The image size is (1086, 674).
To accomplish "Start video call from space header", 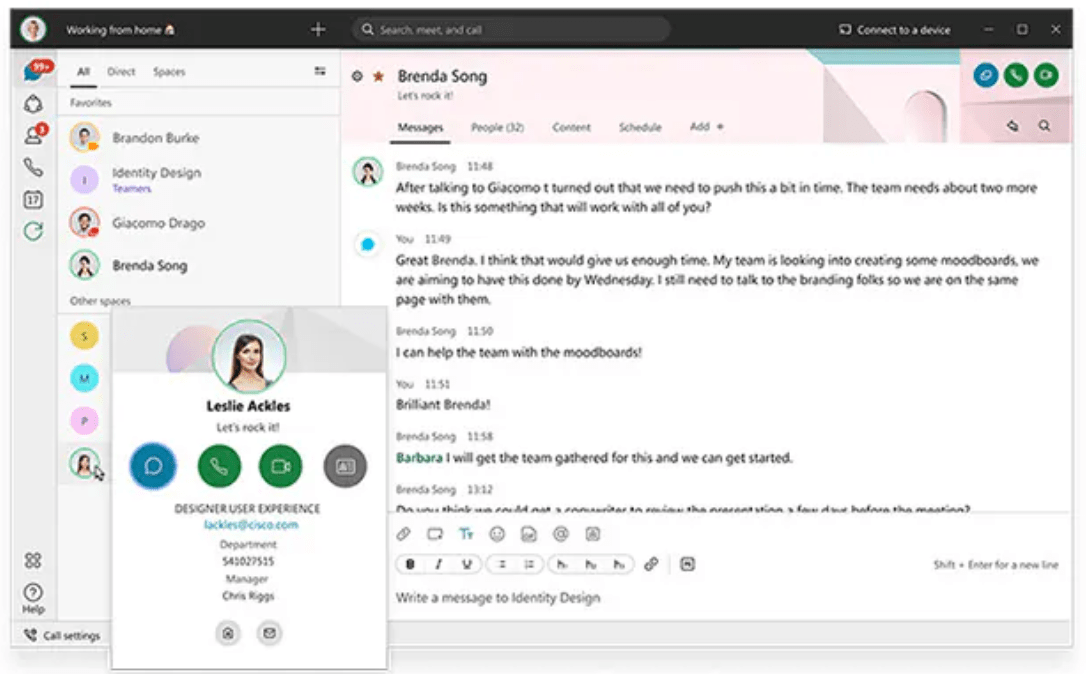I will coord(1046,75).
